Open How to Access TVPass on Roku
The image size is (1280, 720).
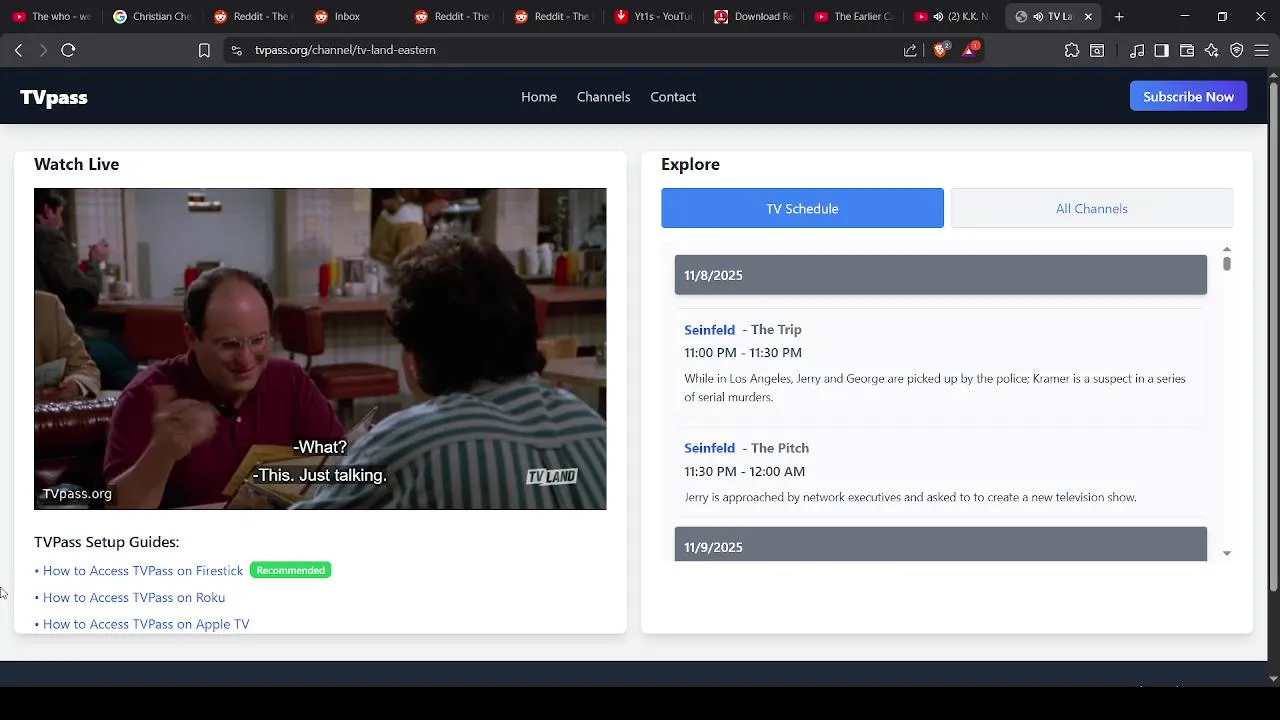pyautogui.click(x=134, y=597)
